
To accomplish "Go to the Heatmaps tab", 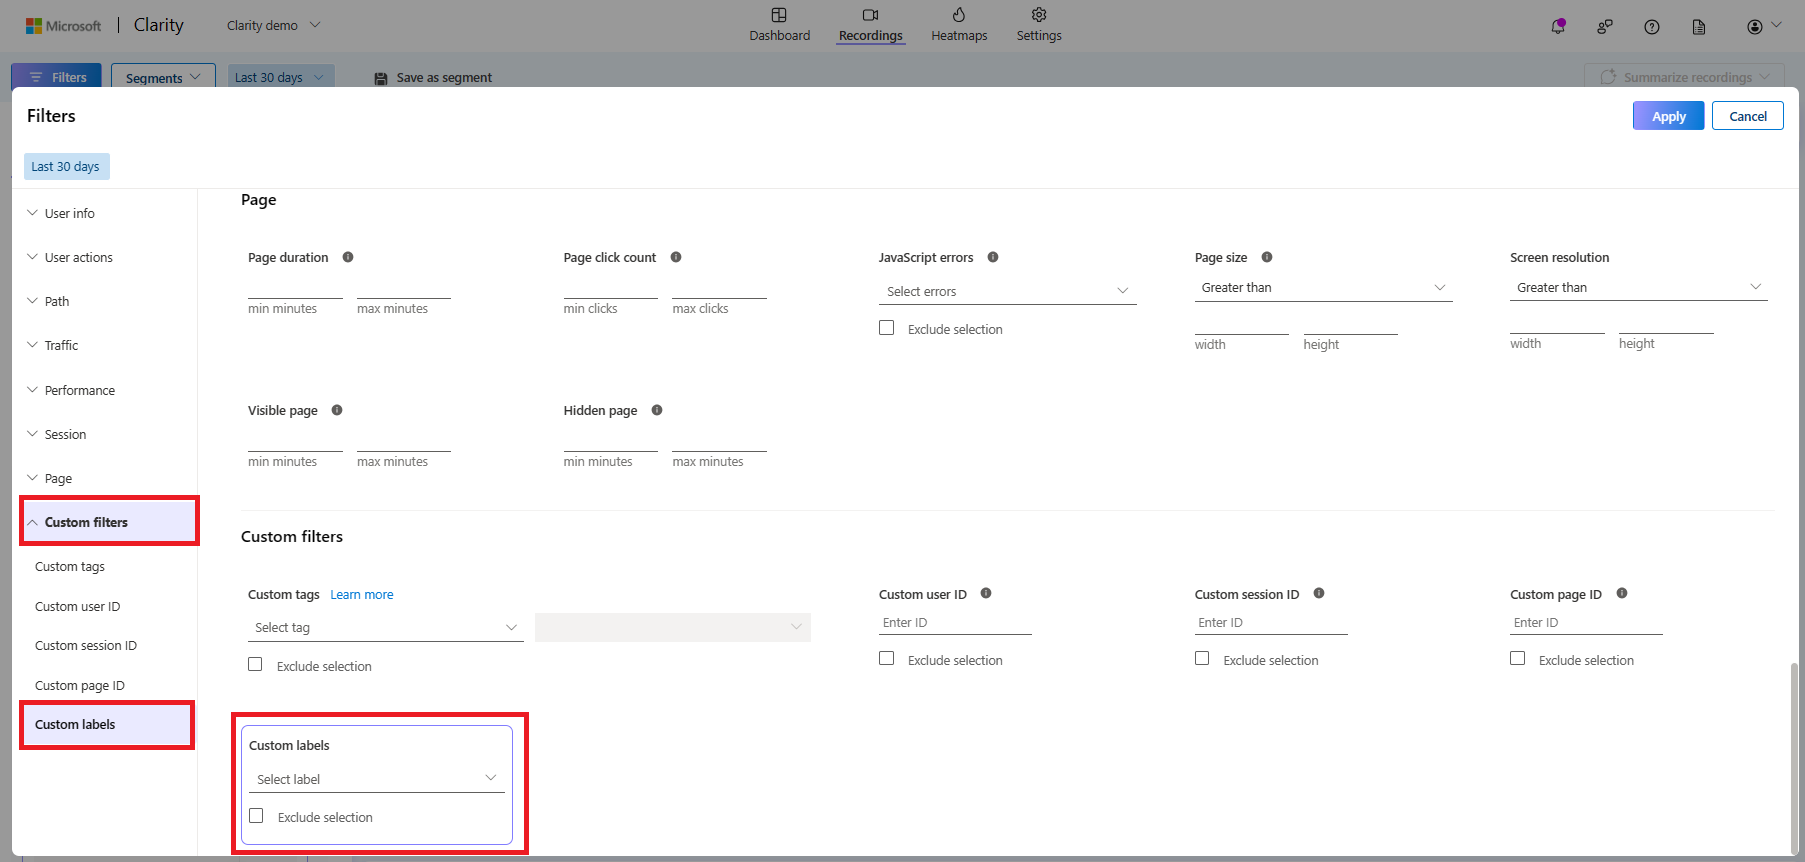I will coord(959,25).
